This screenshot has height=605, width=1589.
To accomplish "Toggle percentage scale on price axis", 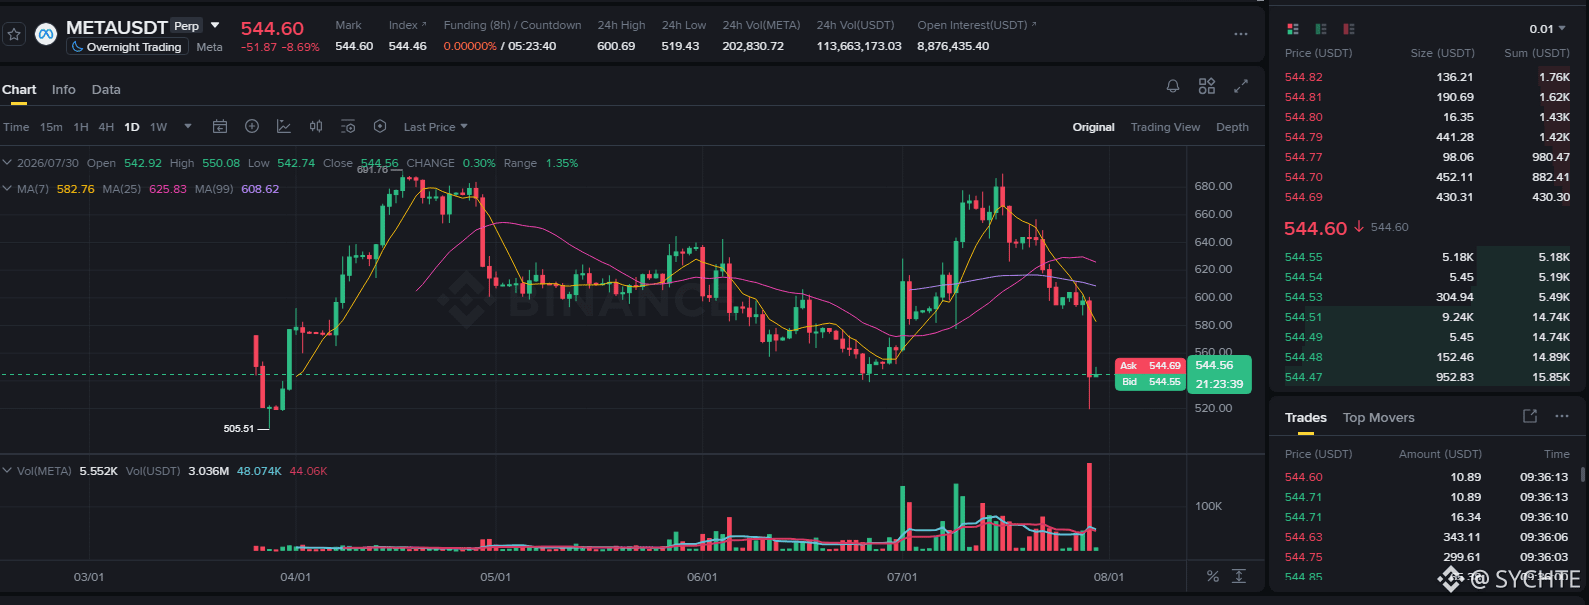I will click(1213, 576).
